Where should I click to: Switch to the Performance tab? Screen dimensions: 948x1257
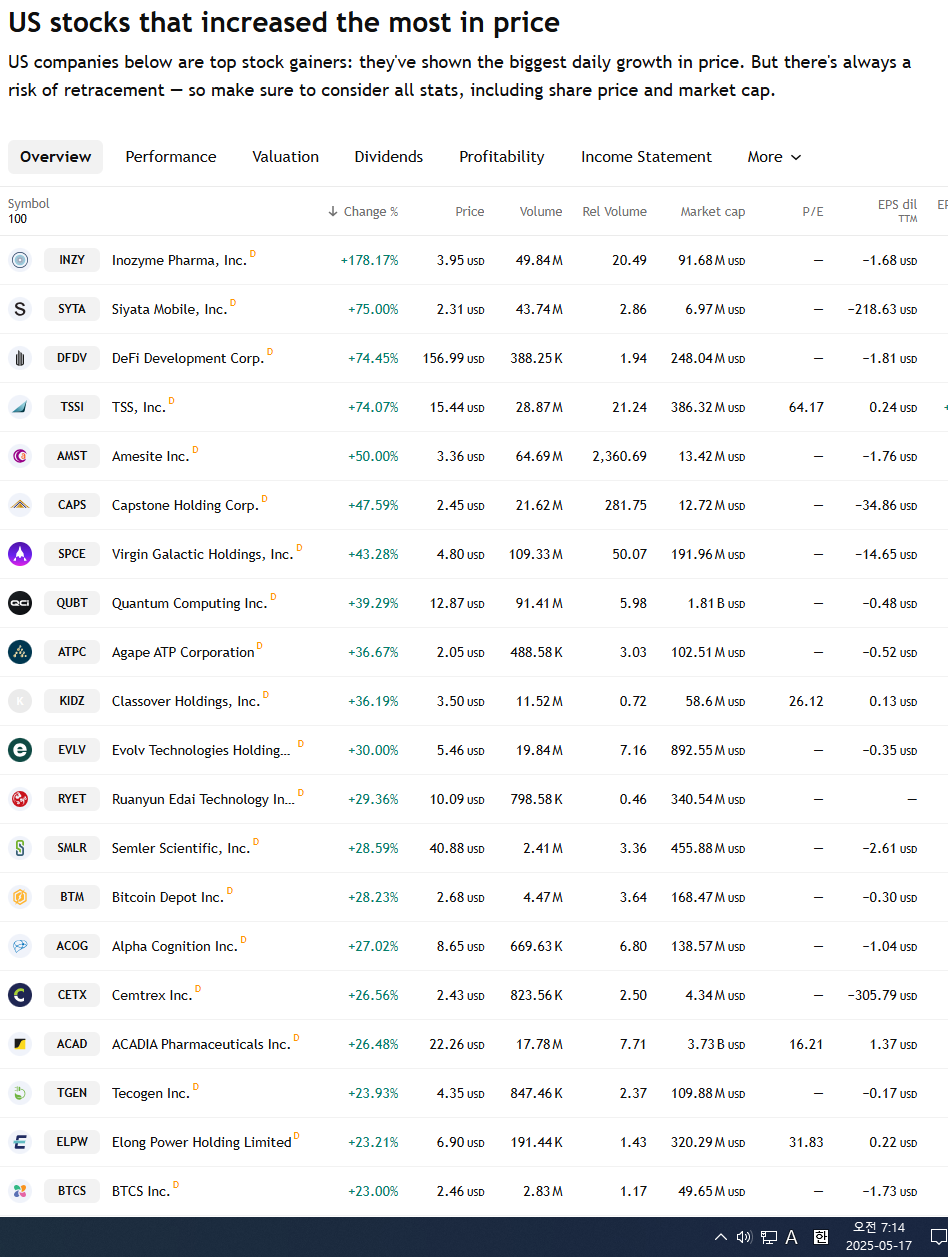(x=171, y=157)
